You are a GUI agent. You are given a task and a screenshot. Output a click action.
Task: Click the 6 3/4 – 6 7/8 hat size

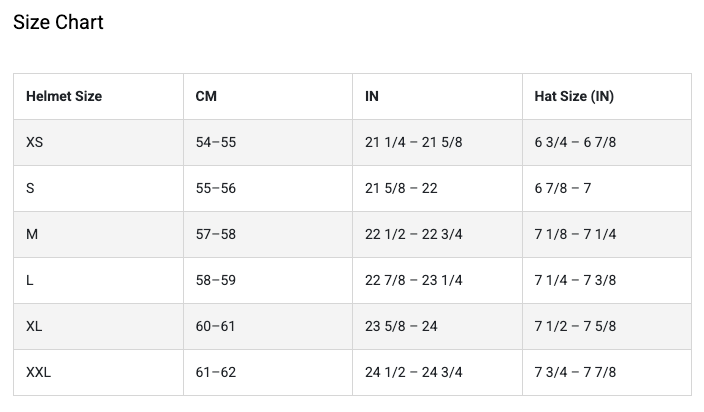point(575,143)
